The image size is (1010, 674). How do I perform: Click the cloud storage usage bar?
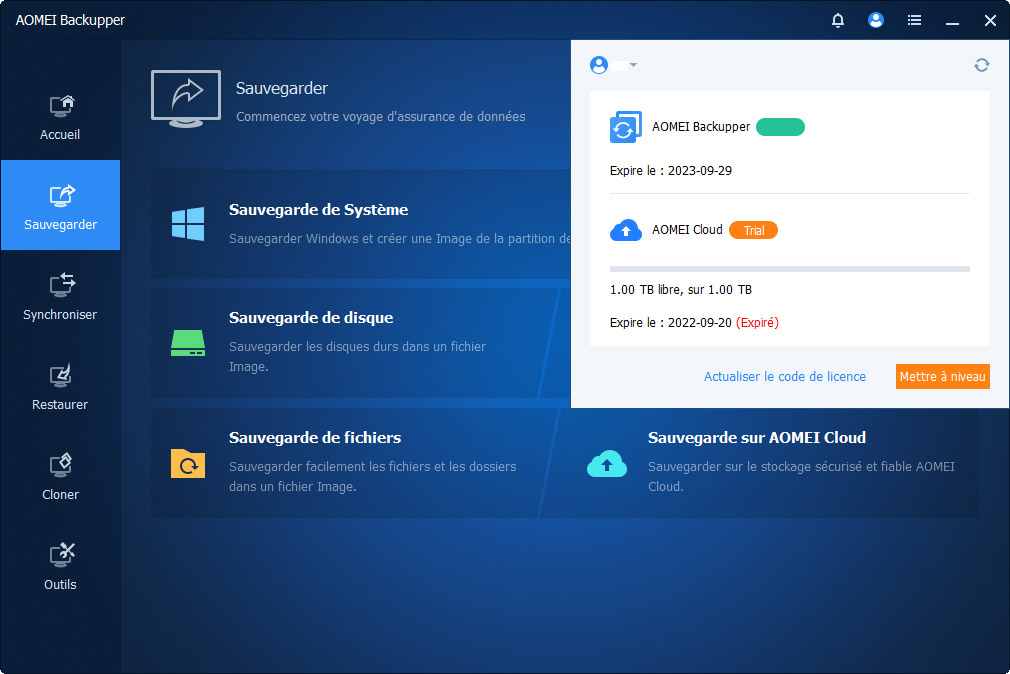tap(790, 269)
